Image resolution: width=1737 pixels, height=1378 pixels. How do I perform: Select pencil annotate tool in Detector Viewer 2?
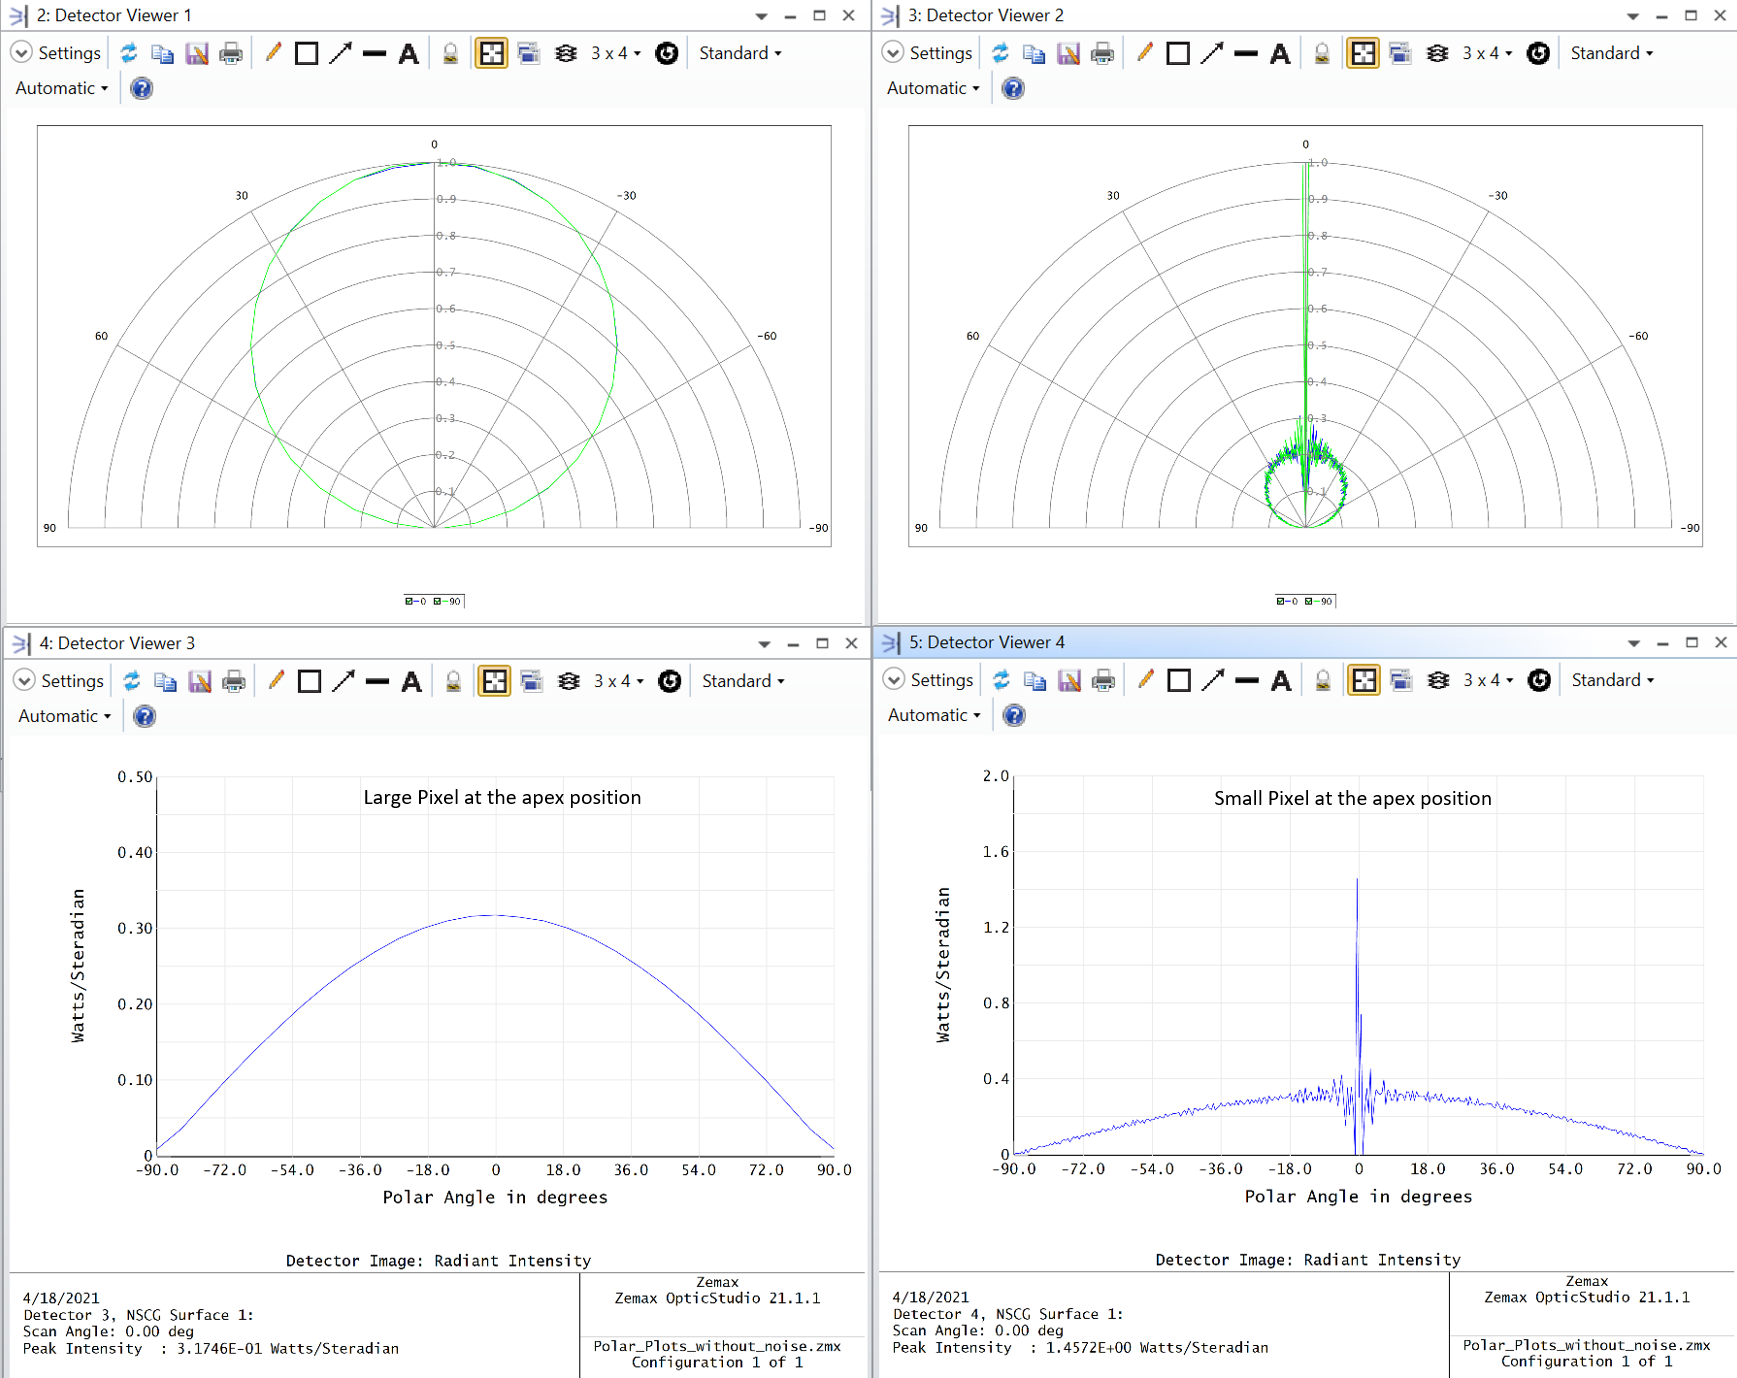point(1145,53)
